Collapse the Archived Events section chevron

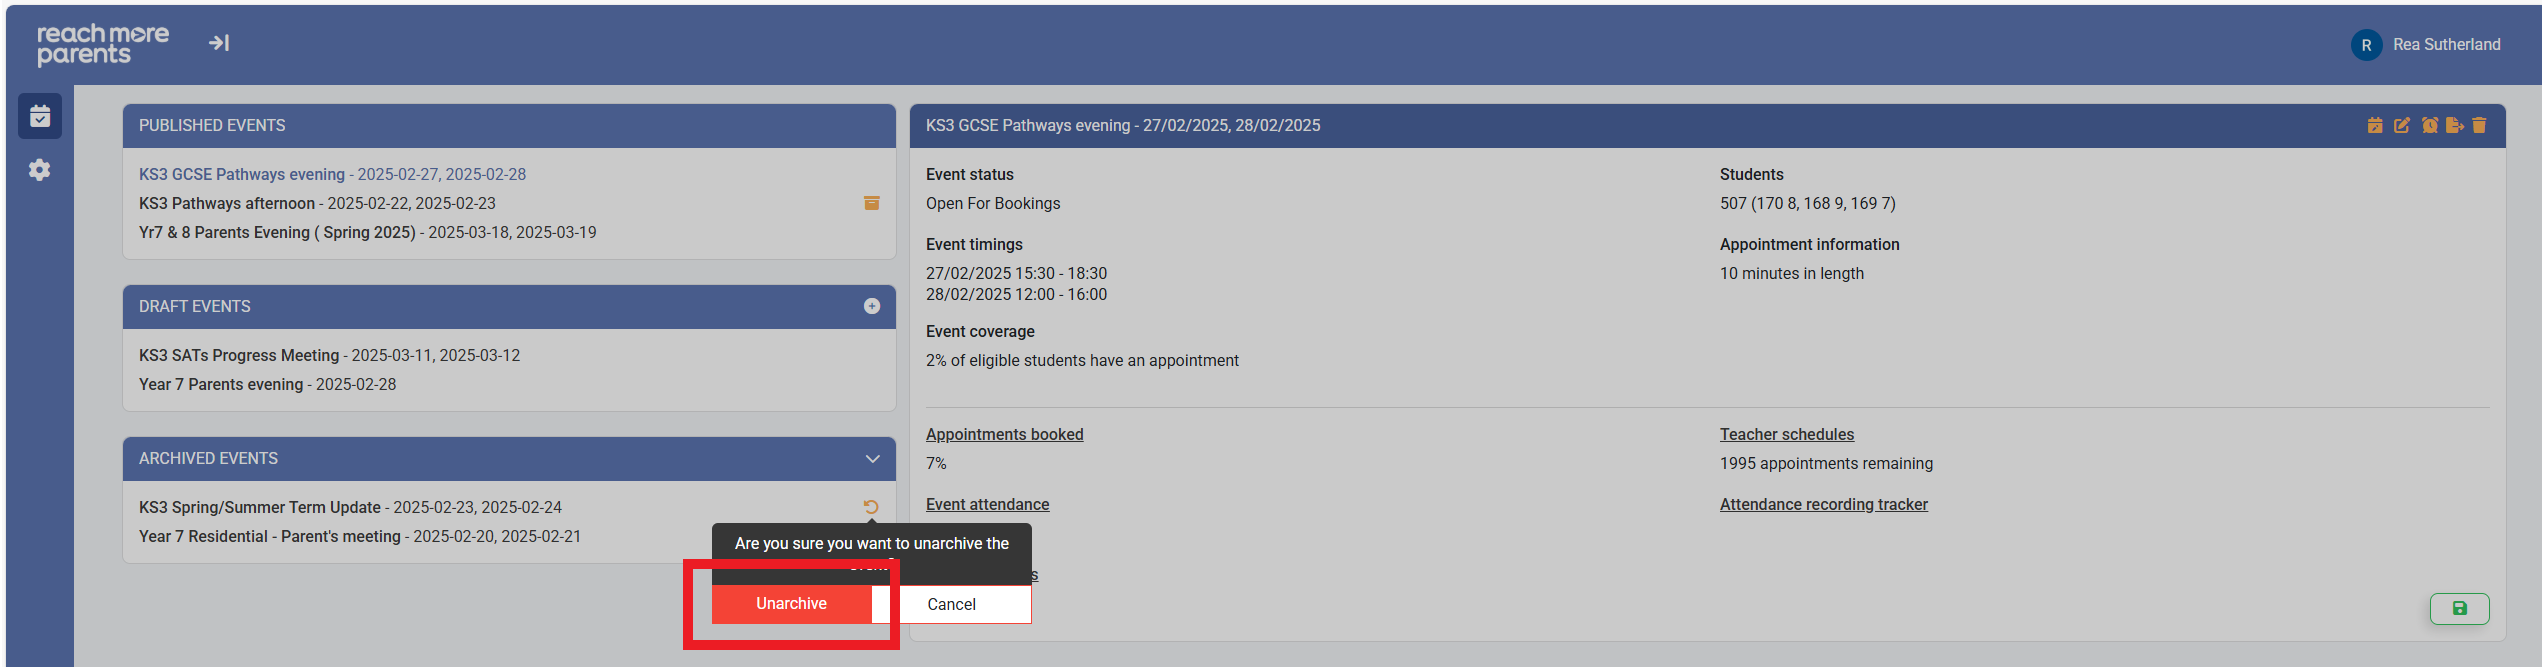(872, 459)
